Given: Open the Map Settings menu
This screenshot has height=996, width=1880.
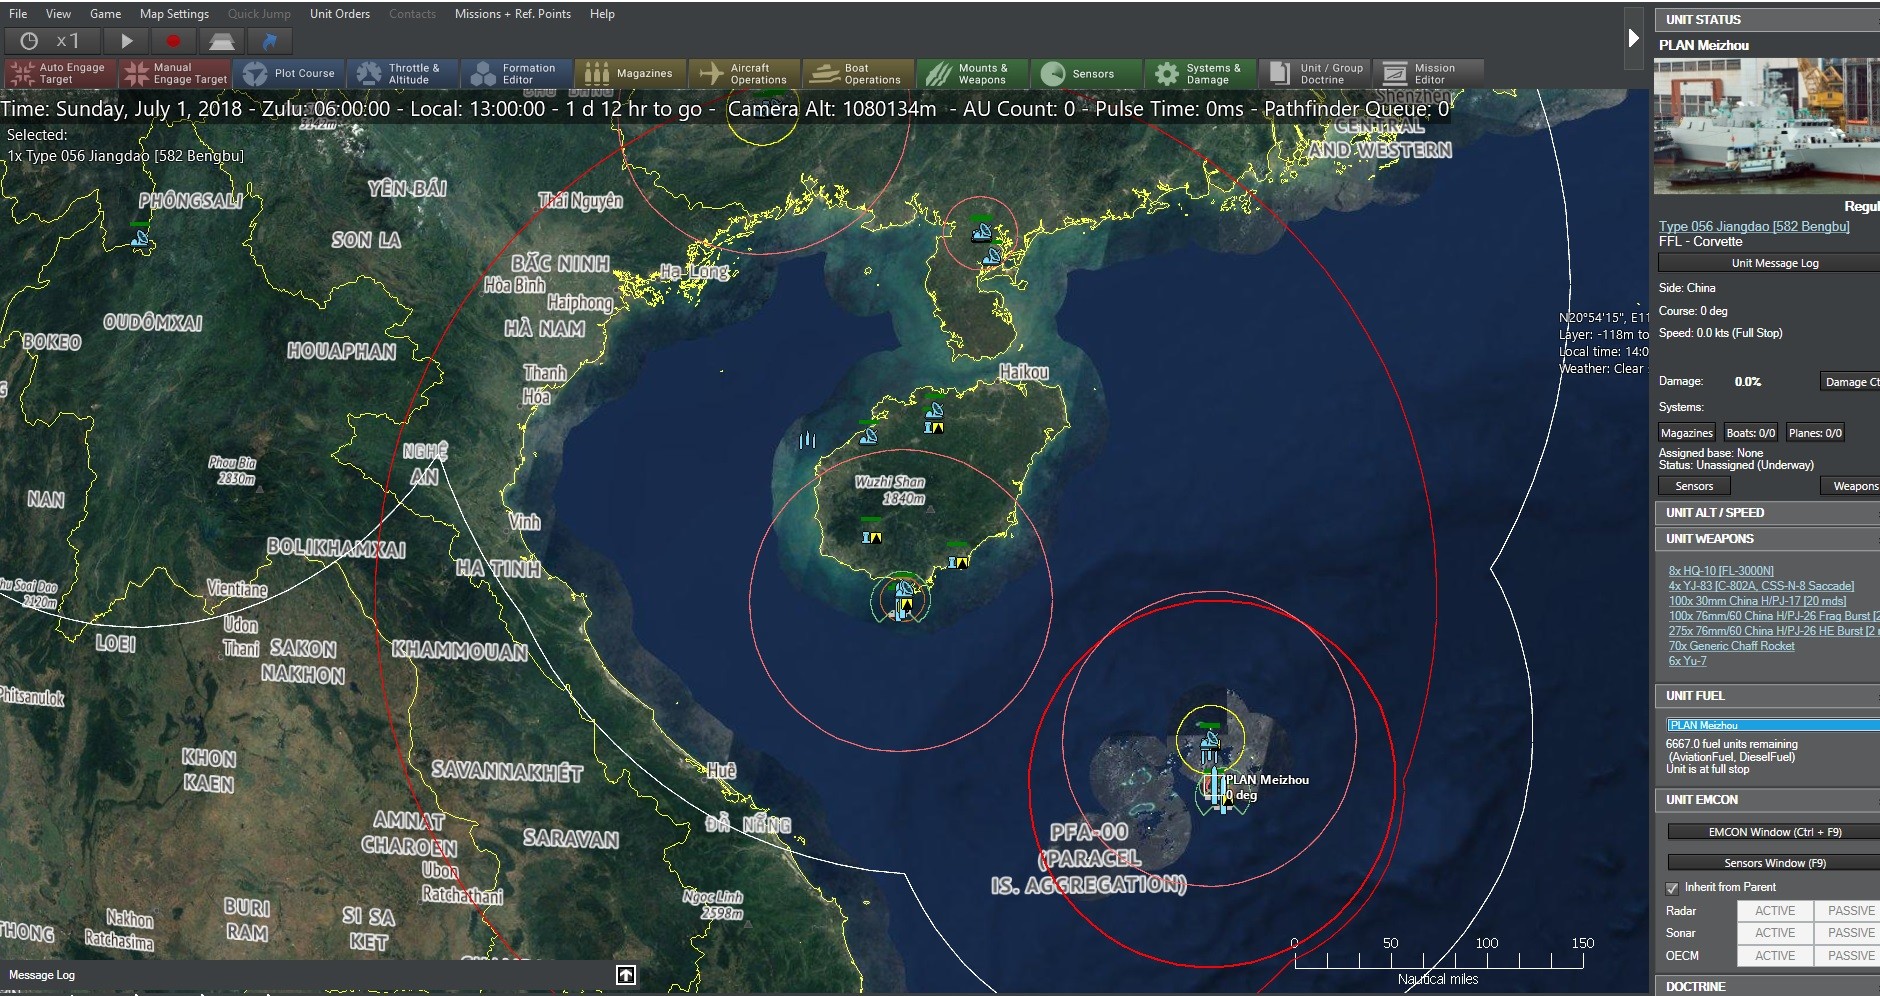Looking at the screenshot, I should [173, 13].
